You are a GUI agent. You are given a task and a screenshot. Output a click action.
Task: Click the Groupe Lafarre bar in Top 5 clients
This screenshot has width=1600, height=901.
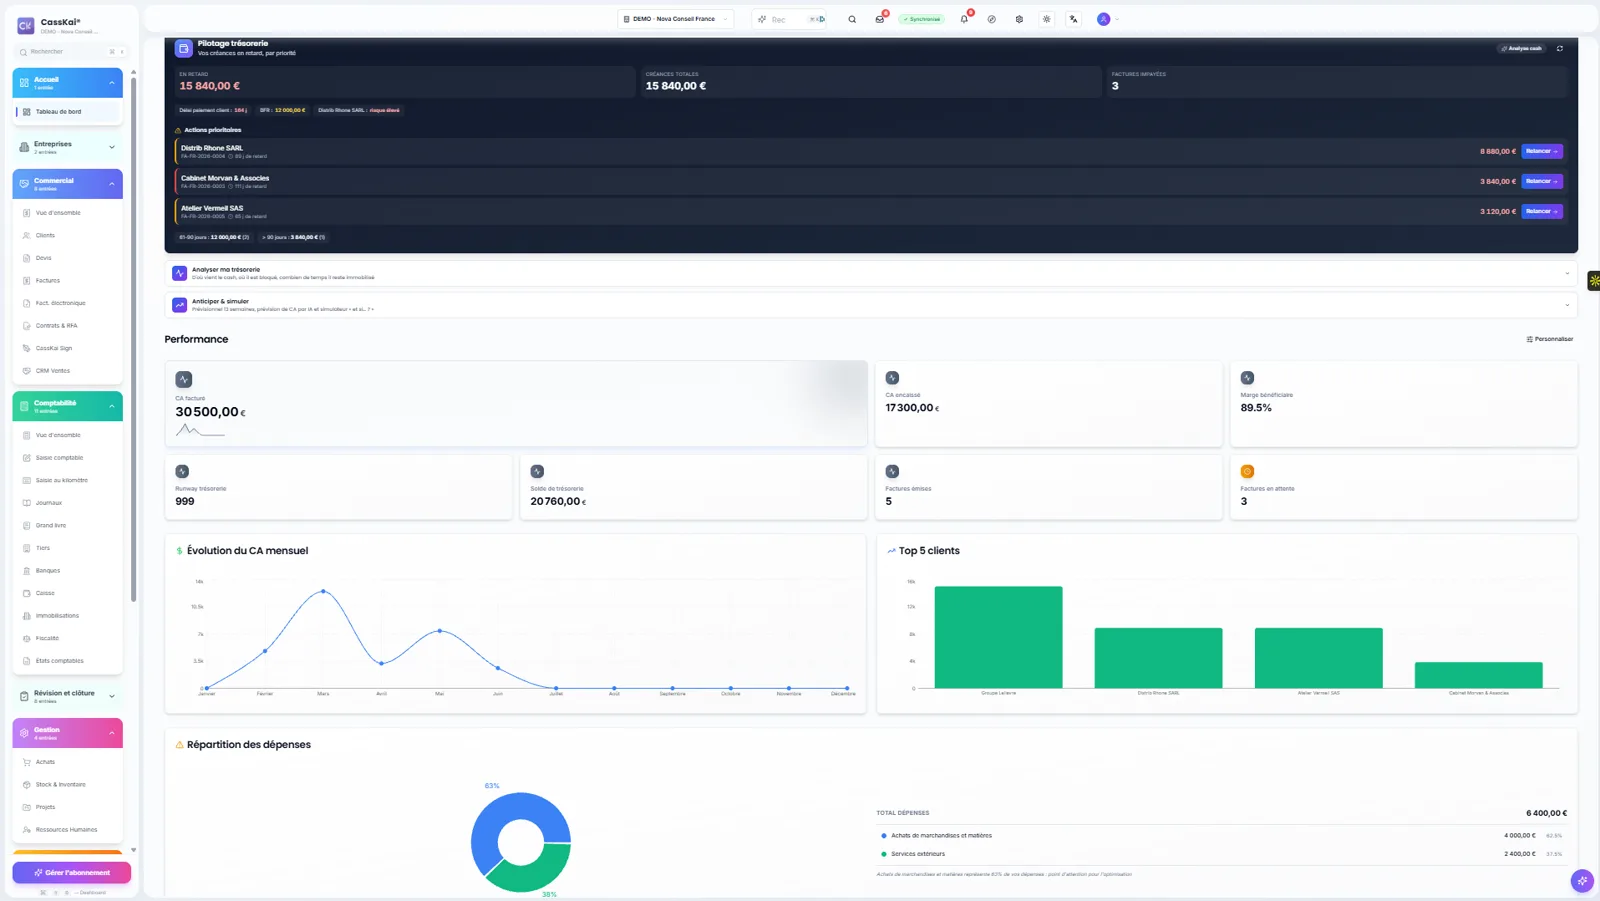click(998, 637)
